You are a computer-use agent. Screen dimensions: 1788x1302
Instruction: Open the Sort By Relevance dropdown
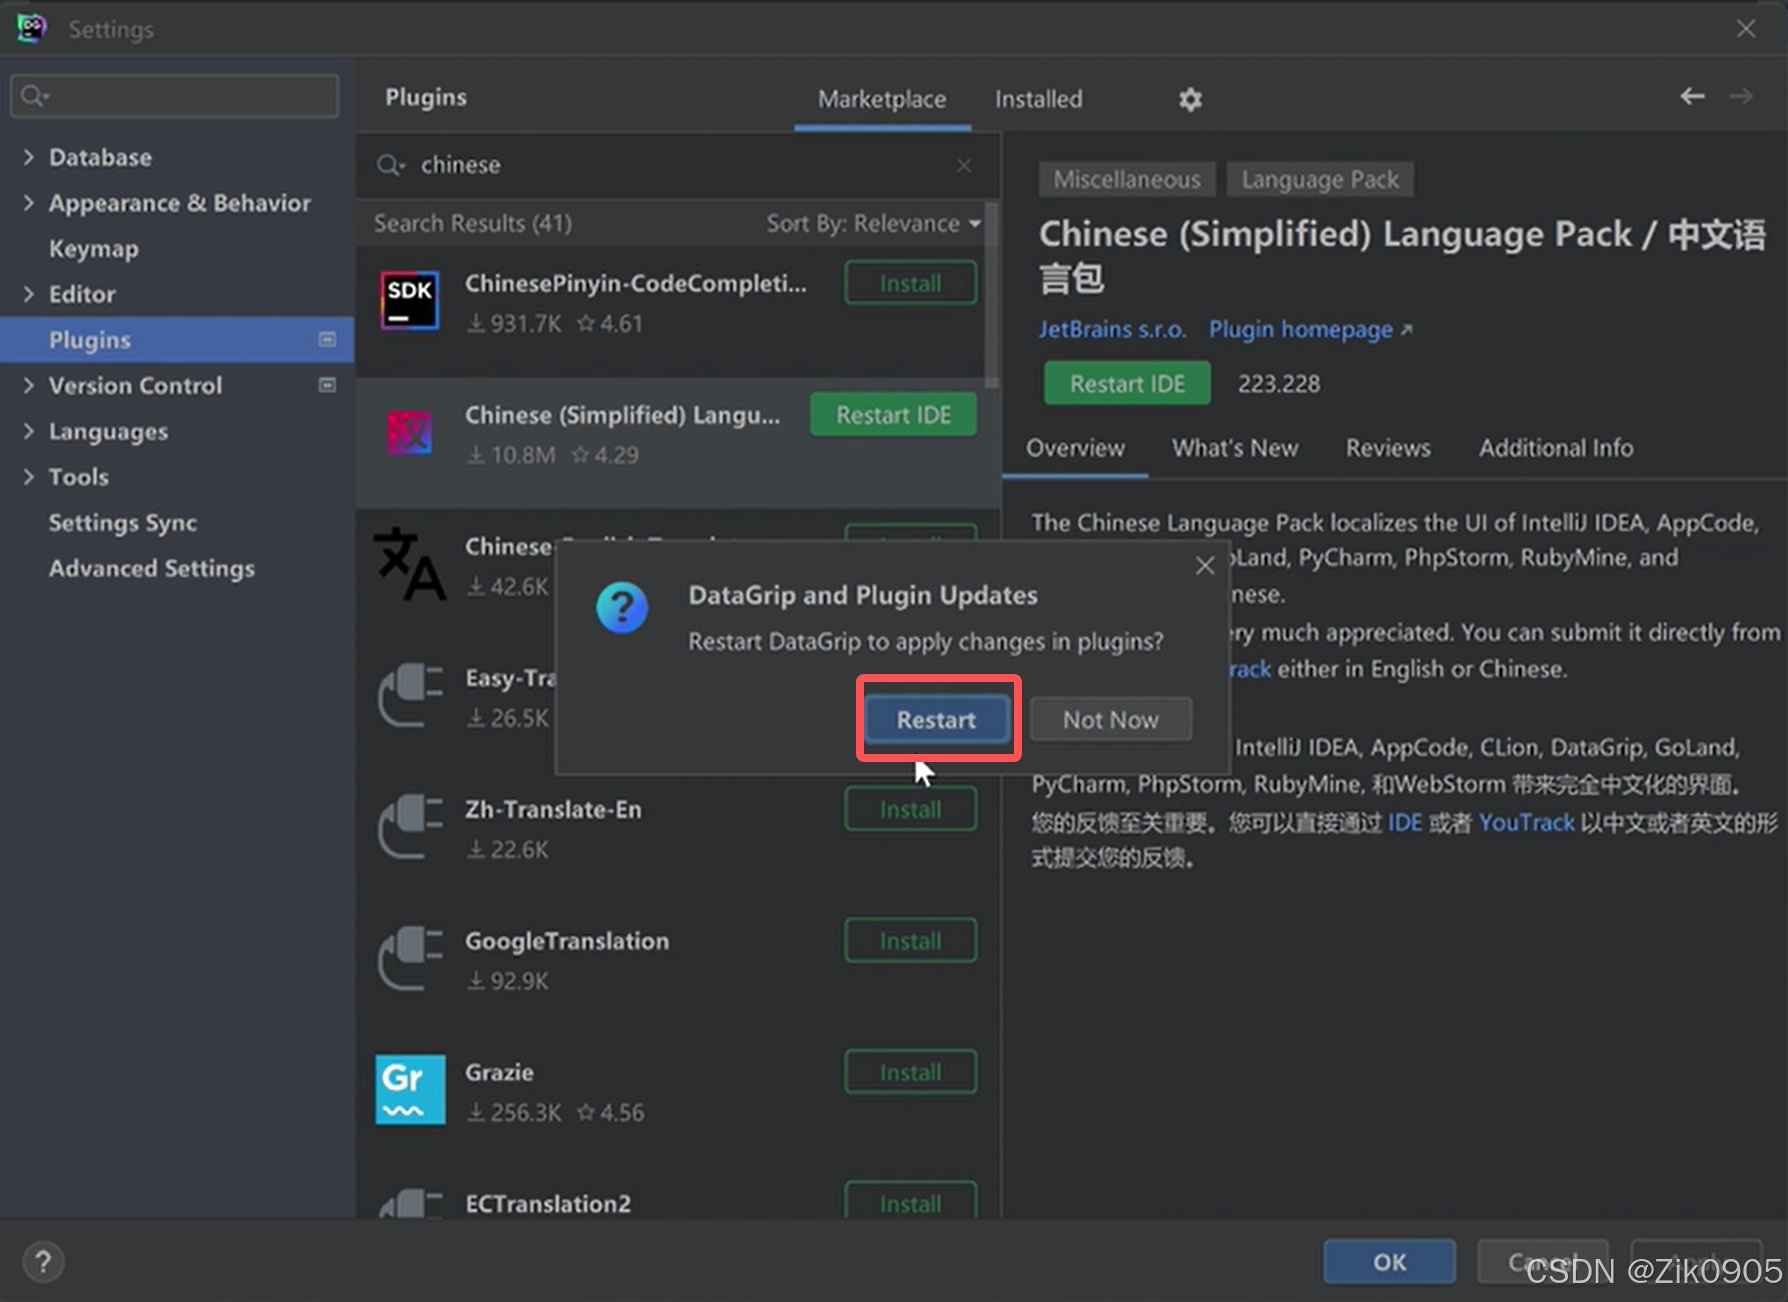[872, 223]
